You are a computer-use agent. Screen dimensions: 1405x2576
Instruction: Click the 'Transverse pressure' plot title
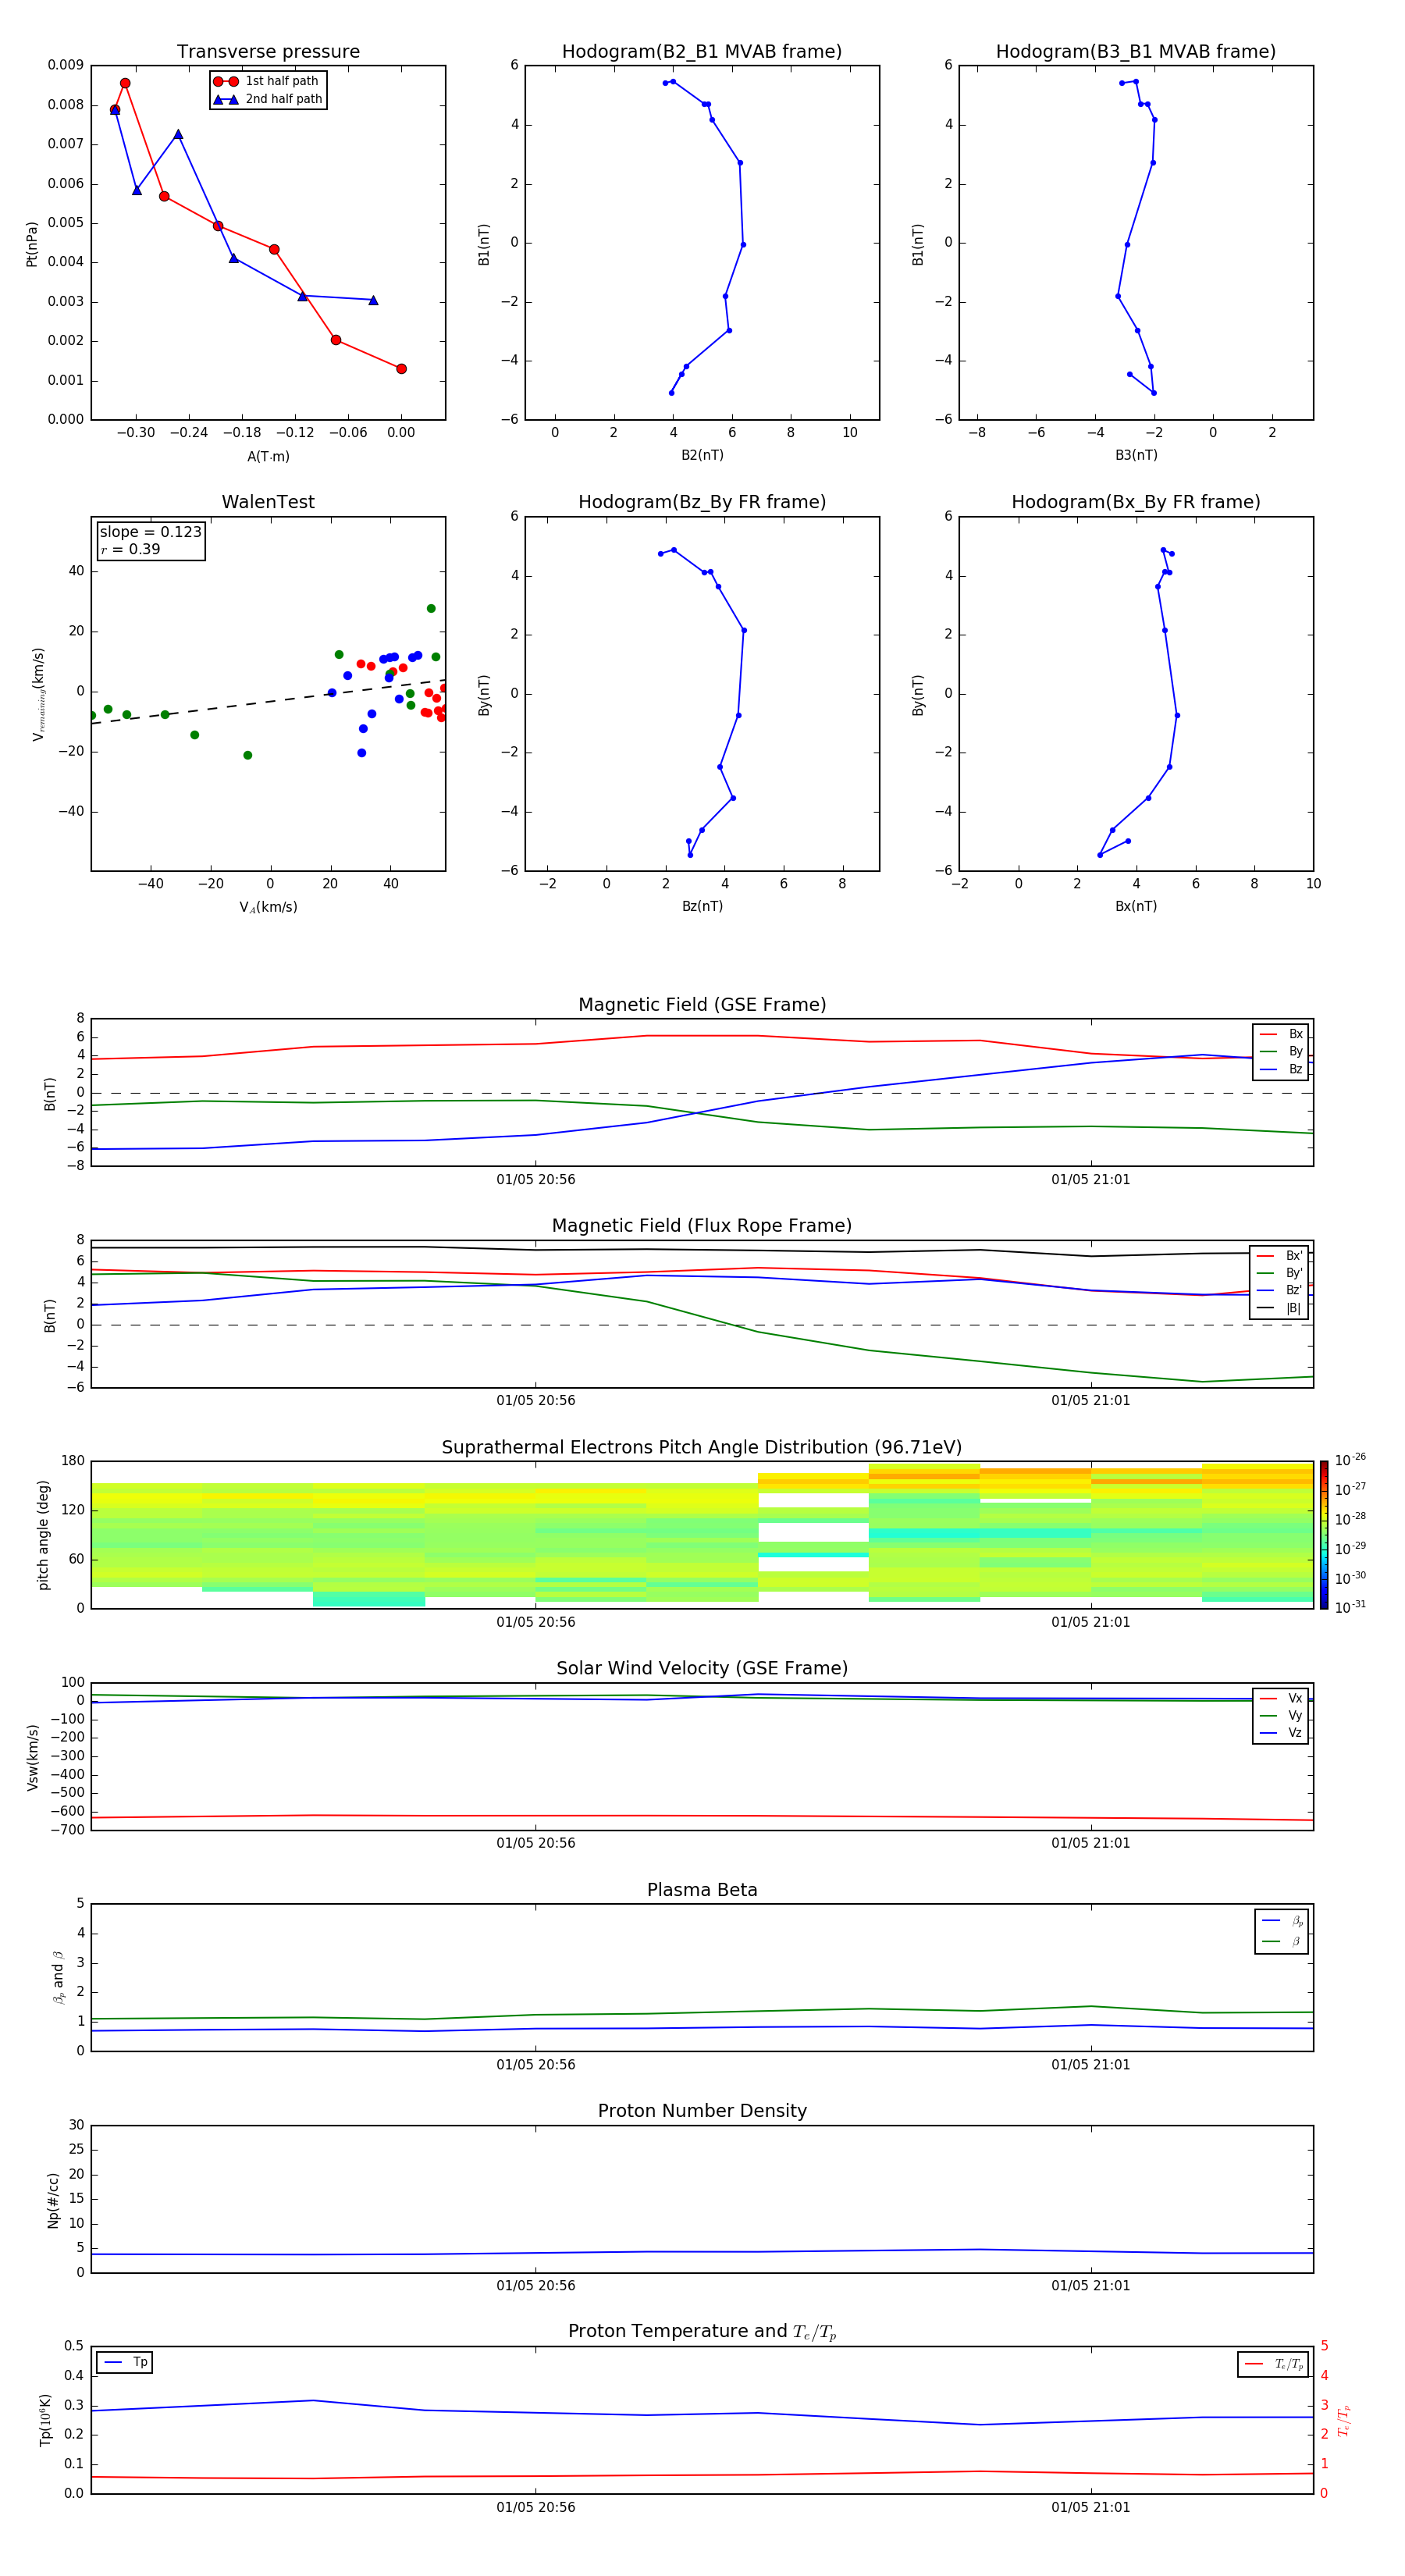click(268, 52)
